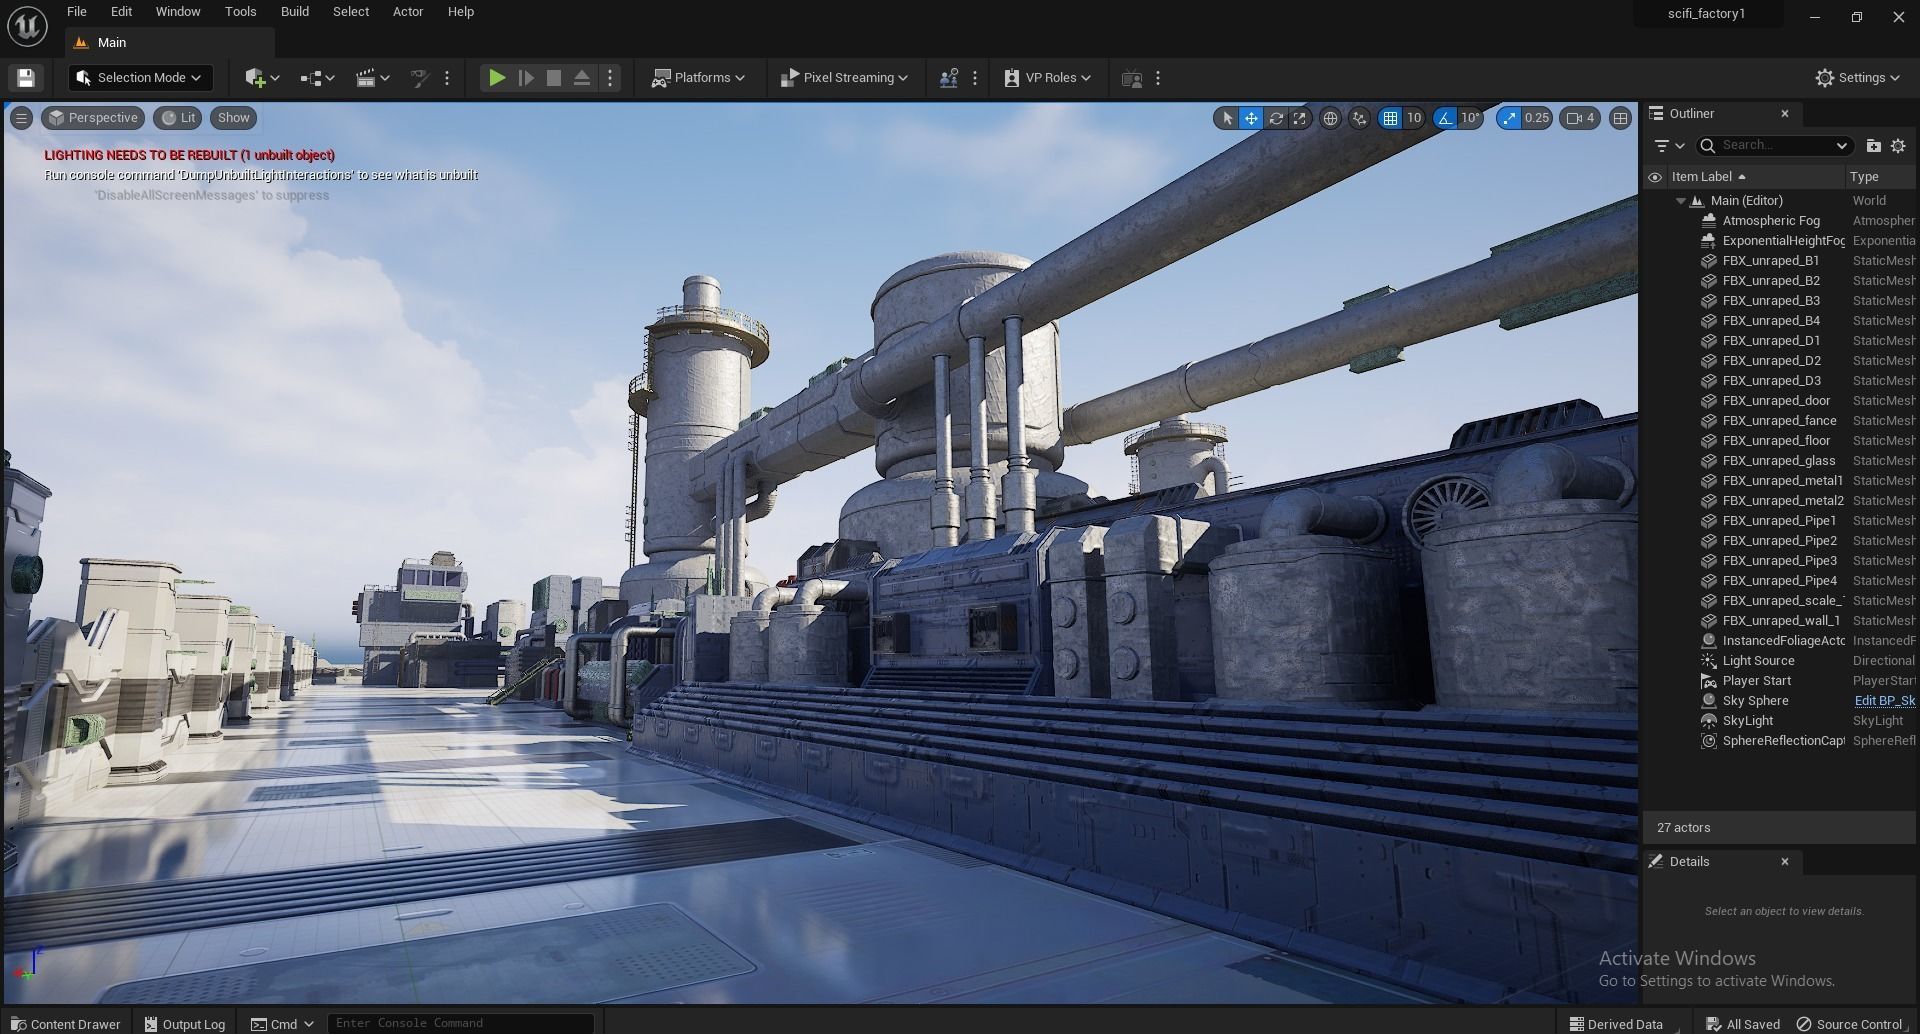The height and width of the screenshot is (1034, 1920).
Task: Change the Perspective view mode
Action: (x=93, y=118)
